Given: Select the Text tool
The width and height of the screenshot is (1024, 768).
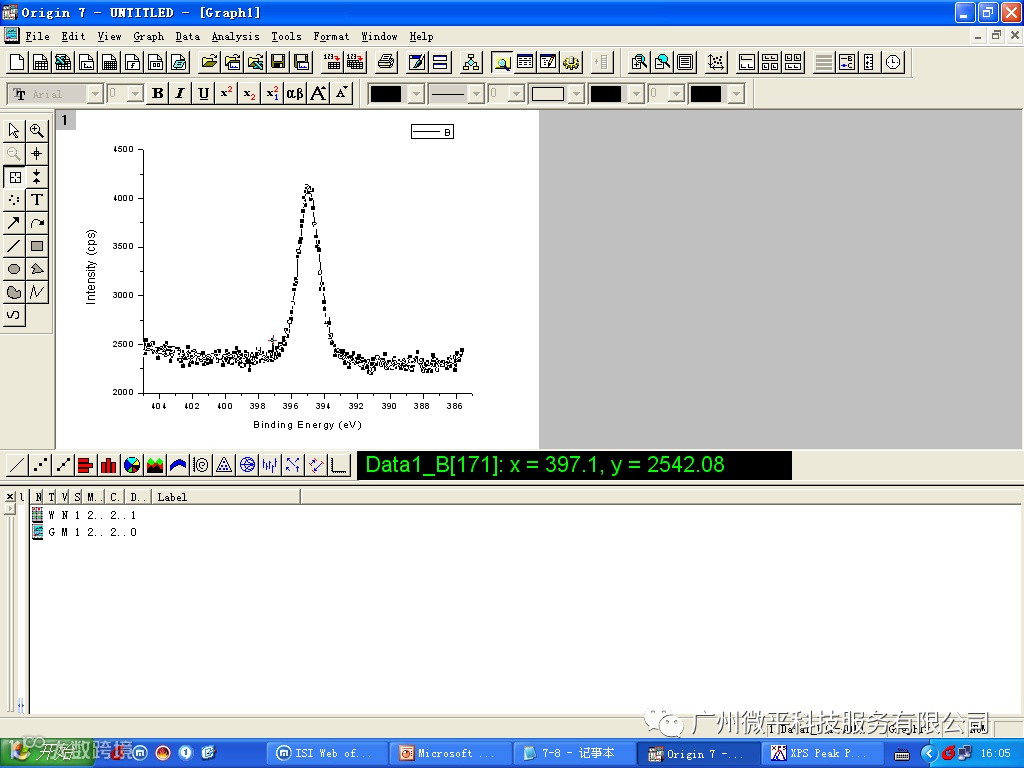Looking at the screenshot, I should click(37, 200).
